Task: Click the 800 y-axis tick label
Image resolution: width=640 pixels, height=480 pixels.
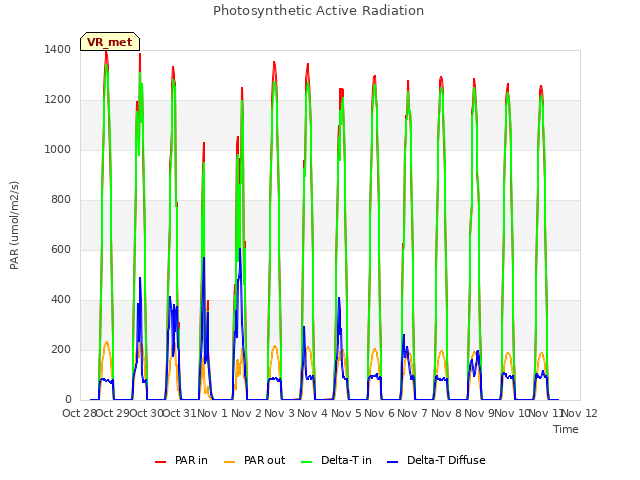Action: coord(61,200)
